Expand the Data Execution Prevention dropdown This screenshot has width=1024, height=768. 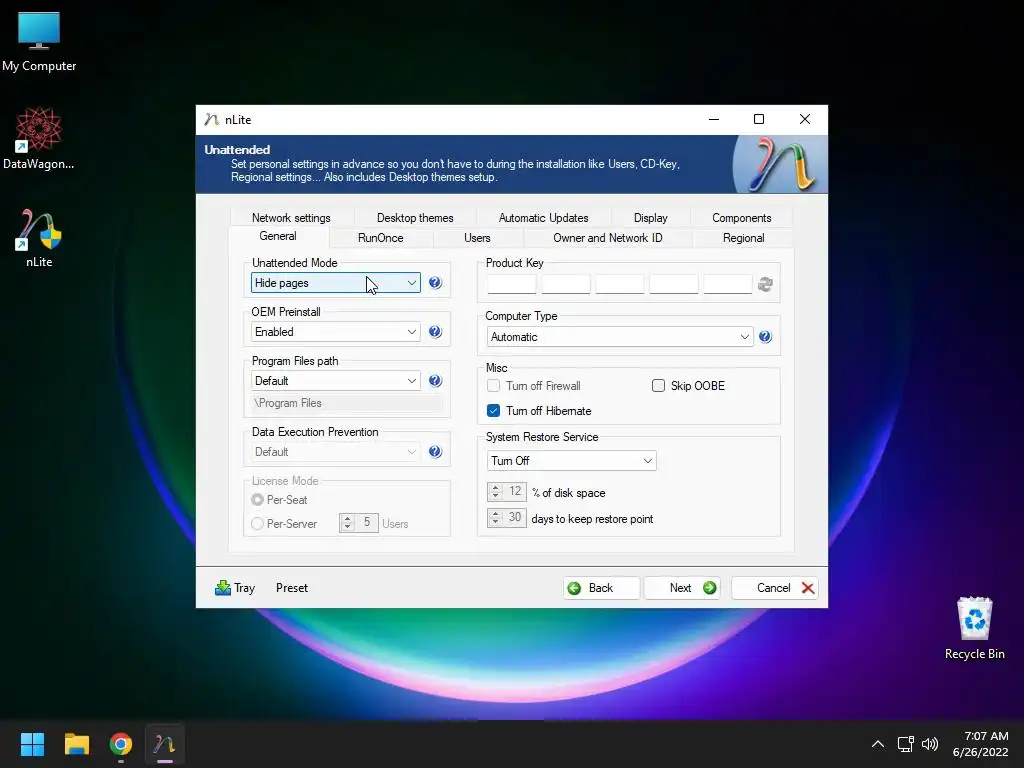tap(336, 452)
